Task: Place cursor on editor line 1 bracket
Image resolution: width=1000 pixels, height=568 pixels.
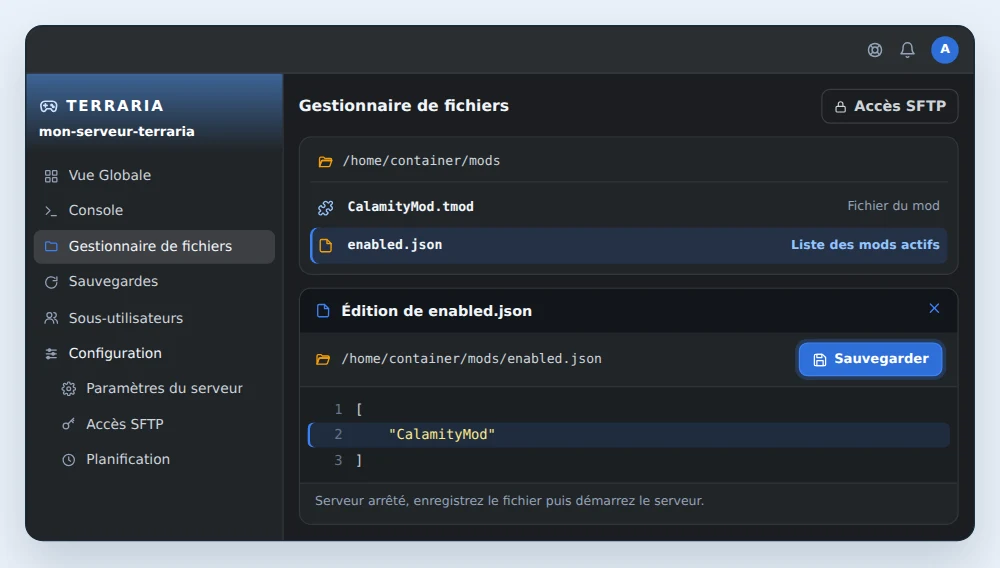Action: [x=359, y=409]
